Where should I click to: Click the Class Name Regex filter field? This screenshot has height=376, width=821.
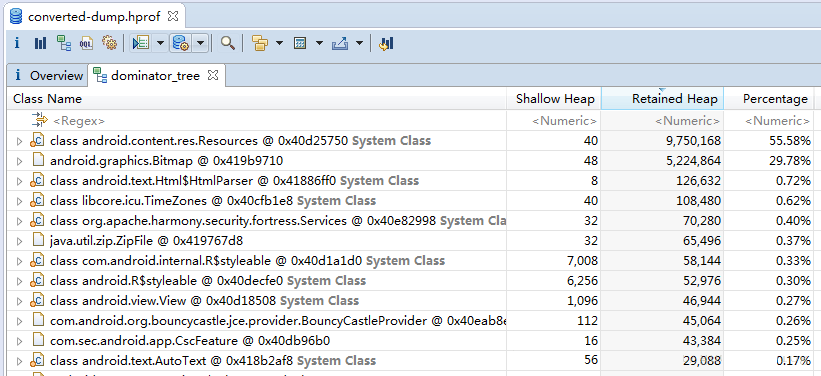pyautogui.click(x=257, y=121)
